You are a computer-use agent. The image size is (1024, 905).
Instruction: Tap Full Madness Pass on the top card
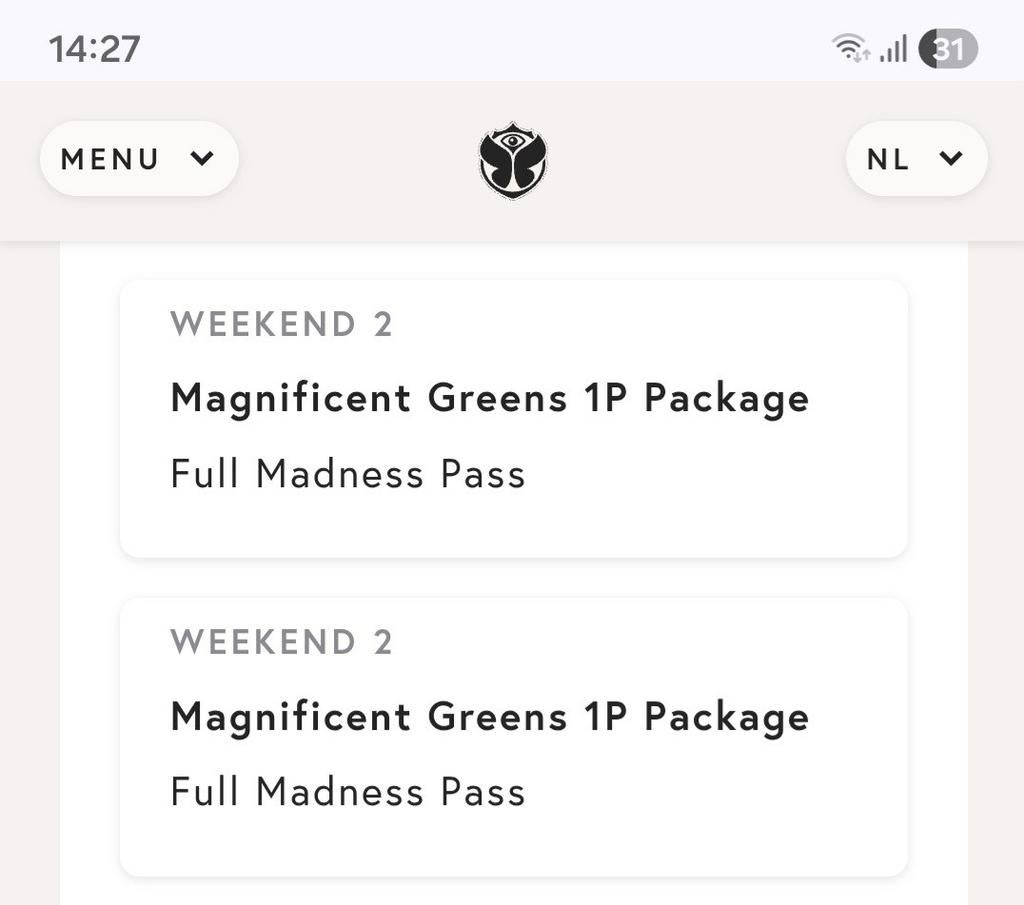click(348, 473)
